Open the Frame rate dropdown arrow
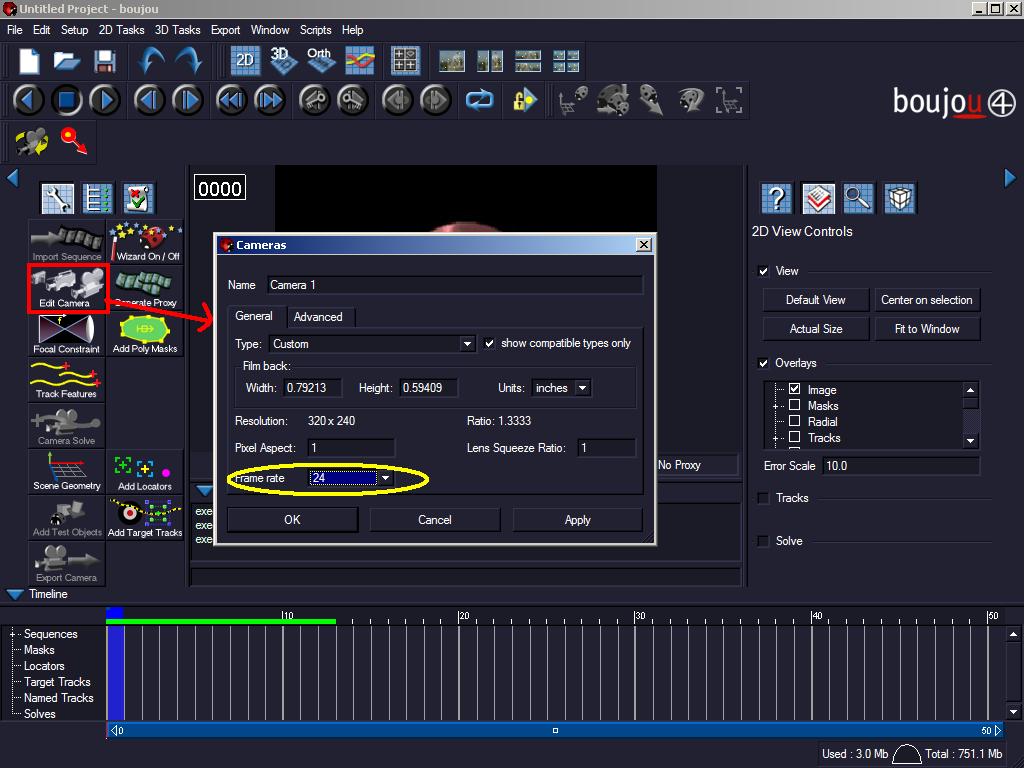The image size is (1026, 770). point(385,478)
